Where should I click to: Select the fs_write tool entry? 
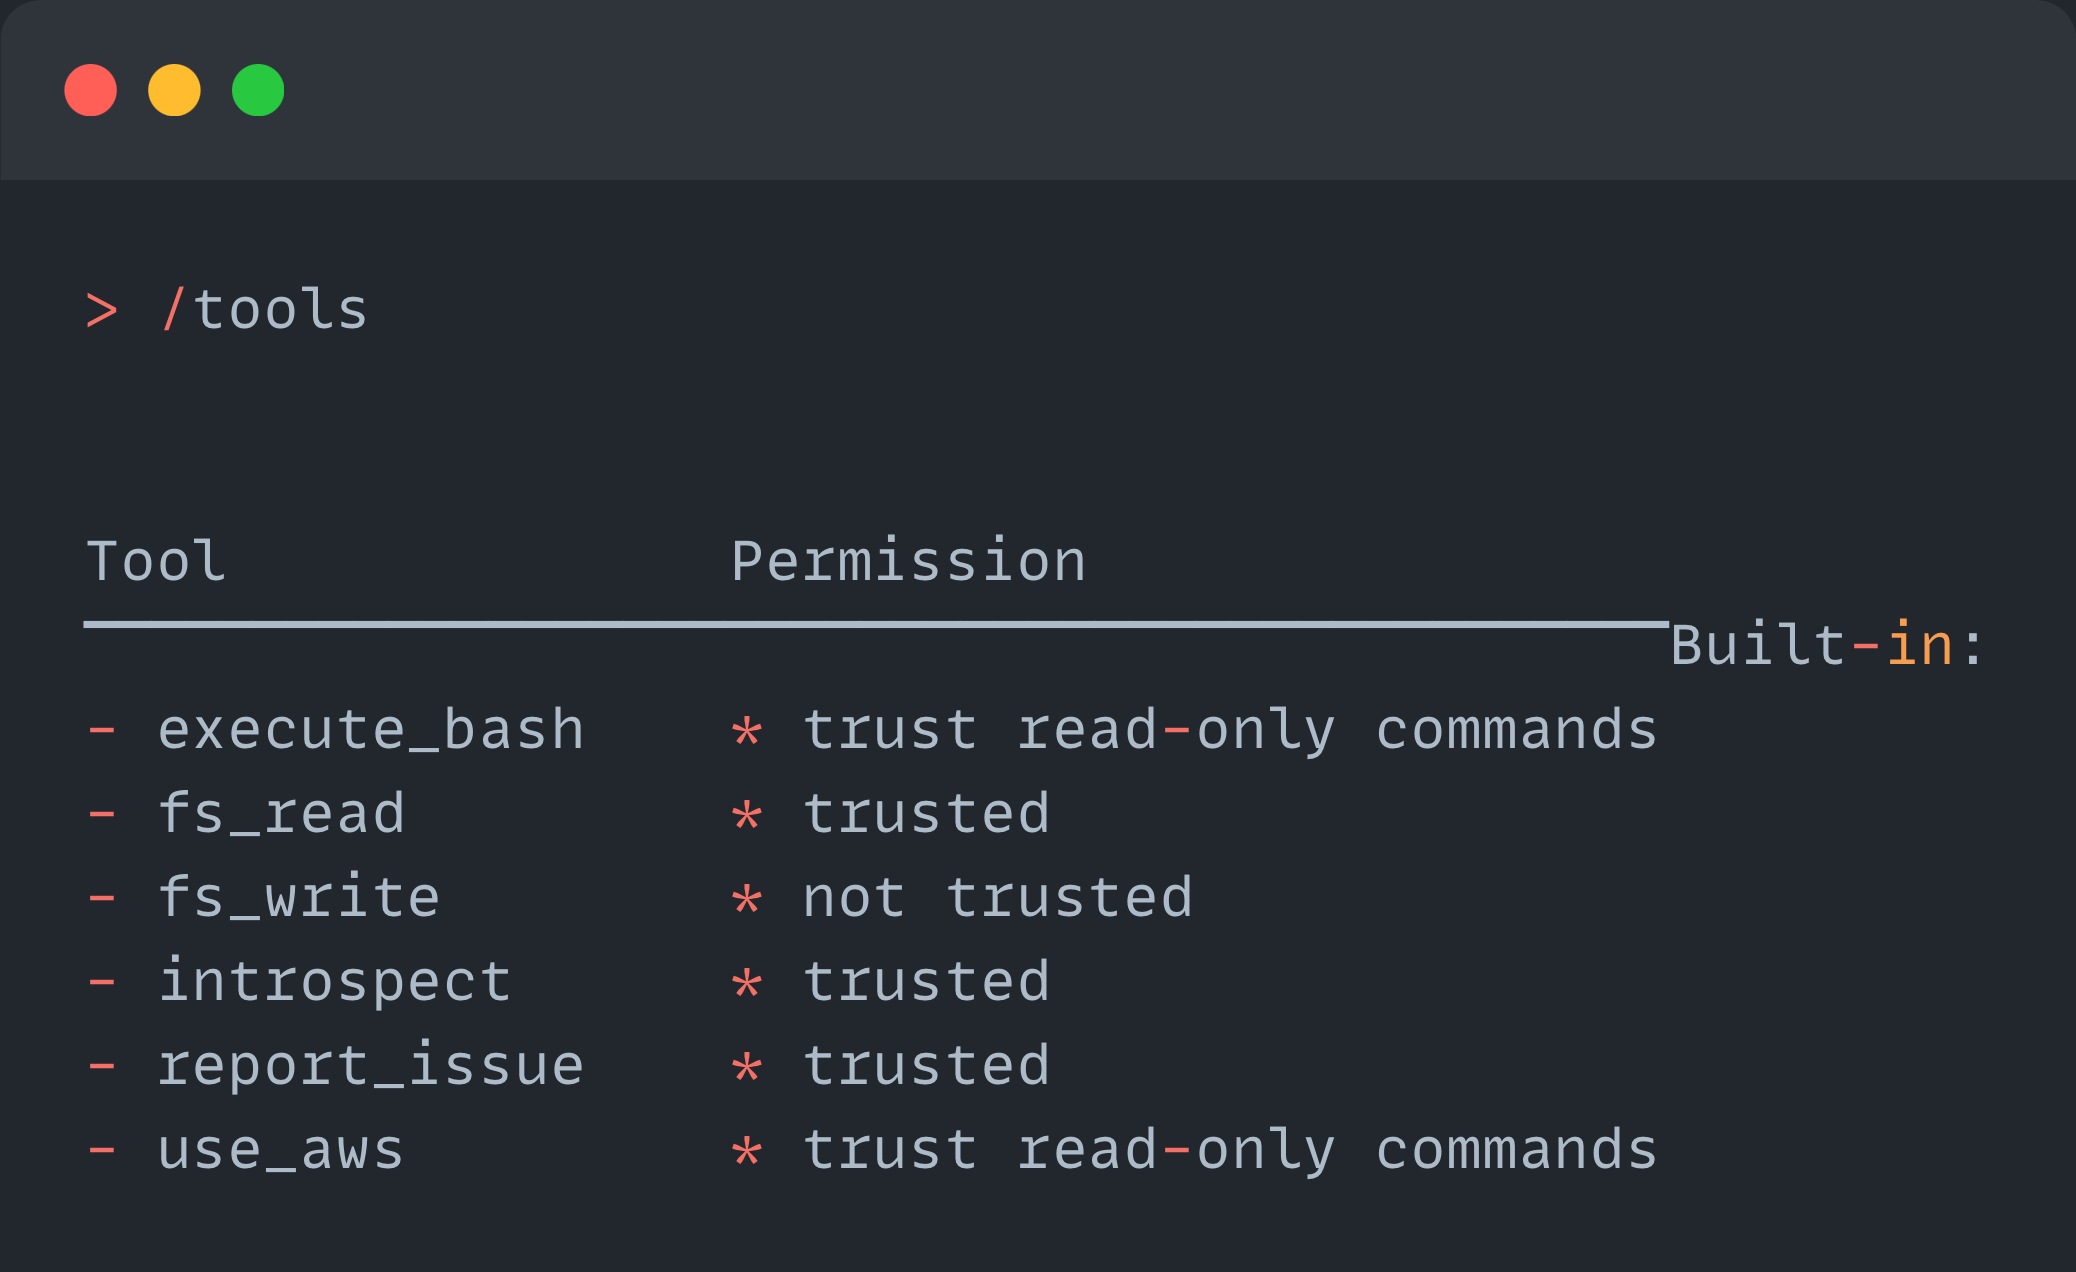(x=300, y=898)
